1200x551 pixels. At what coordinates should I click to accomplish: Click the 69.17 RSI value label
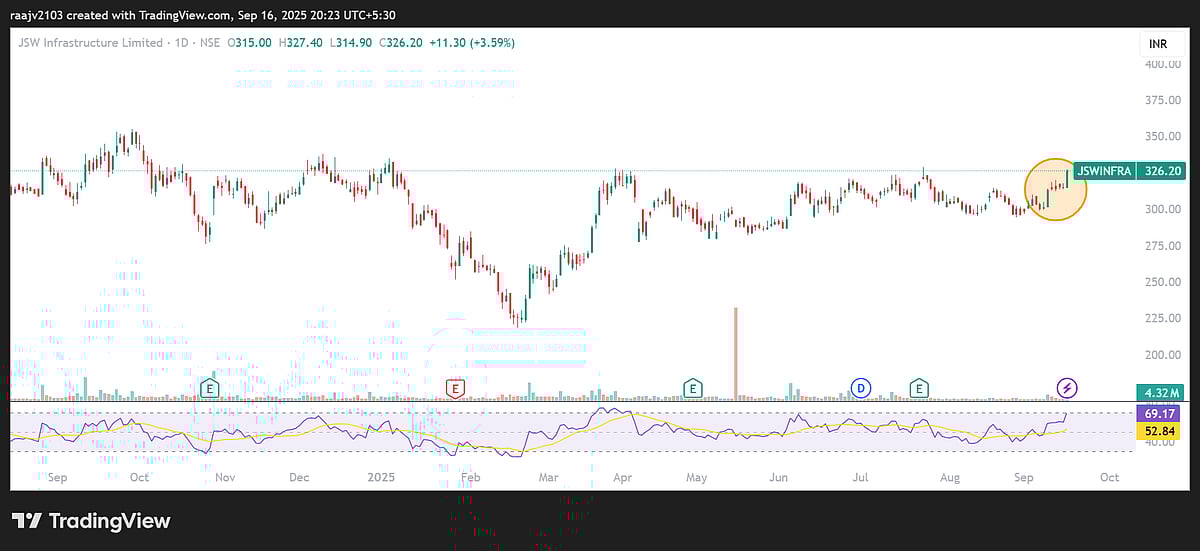1161,413
